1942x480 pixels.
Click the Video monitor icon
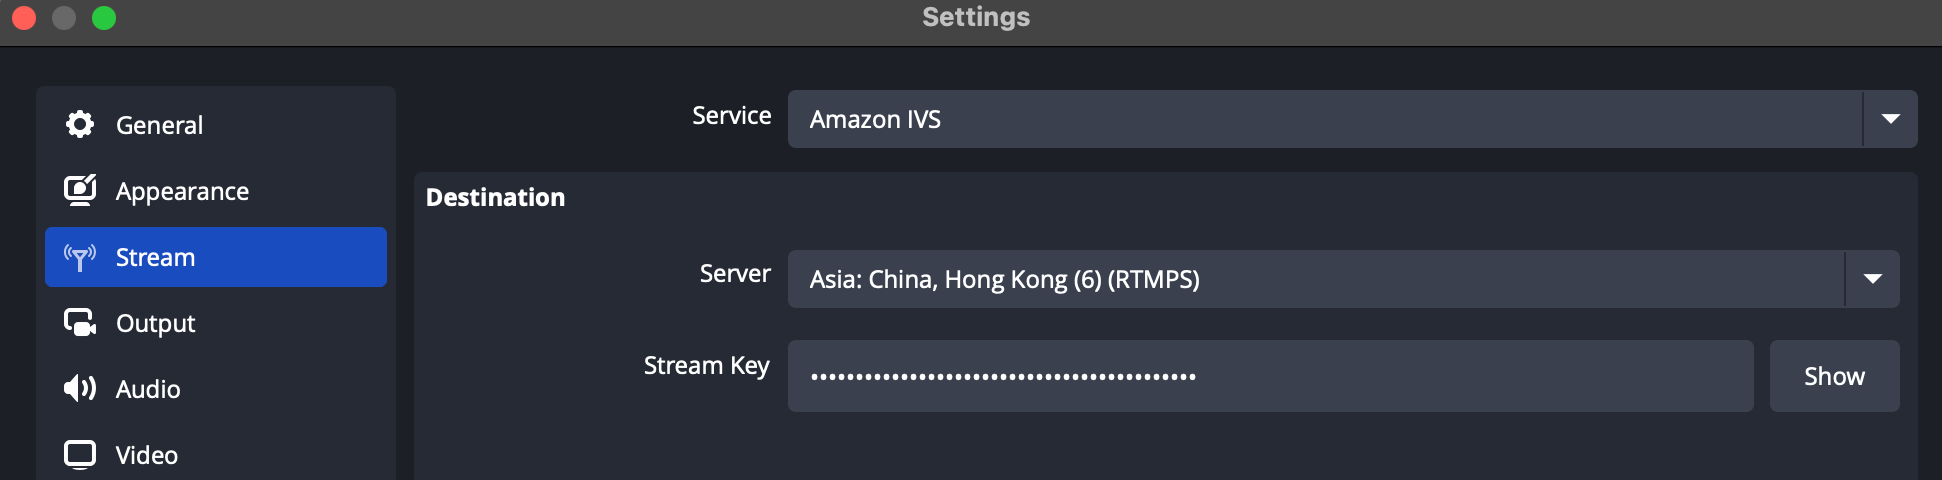click(x=80, y=455)
